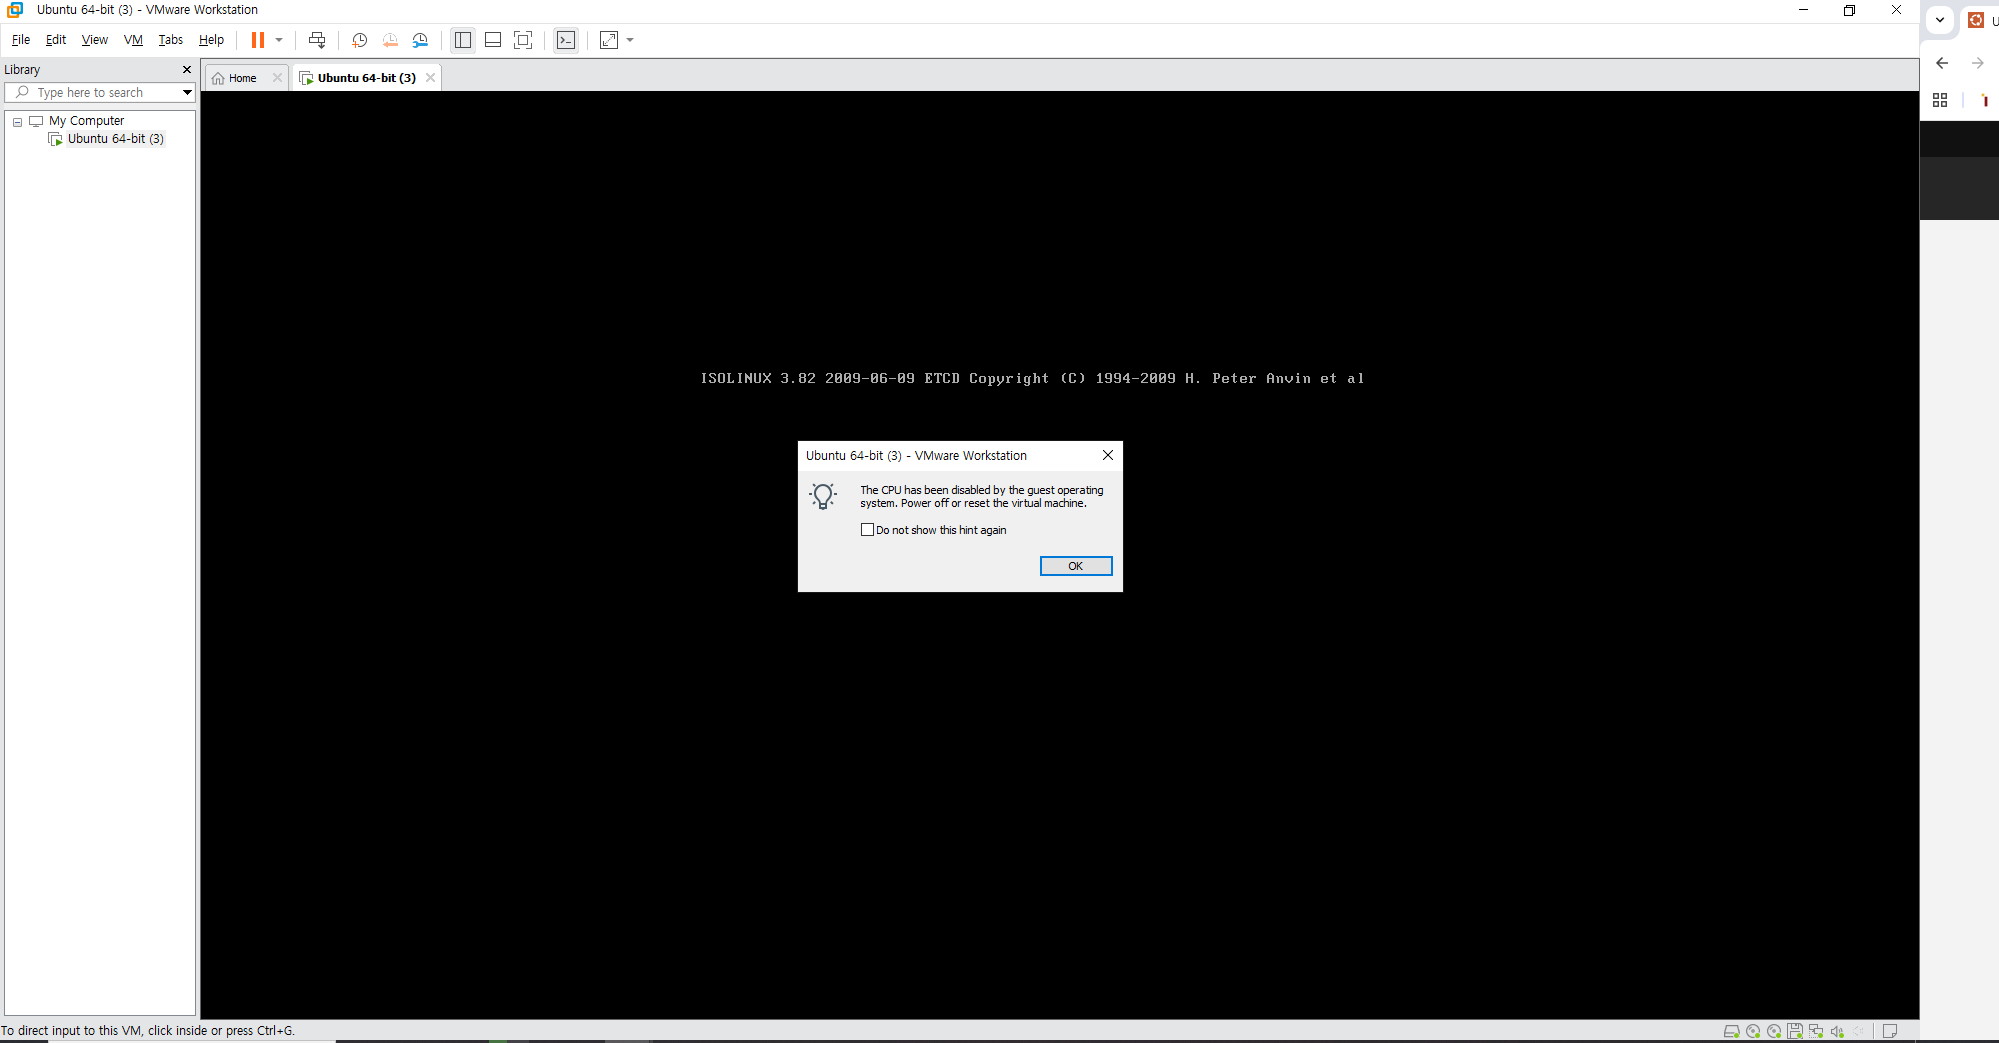Revert the virtual machine to a snapshot

pyautogui.click(x=390, y=40)
